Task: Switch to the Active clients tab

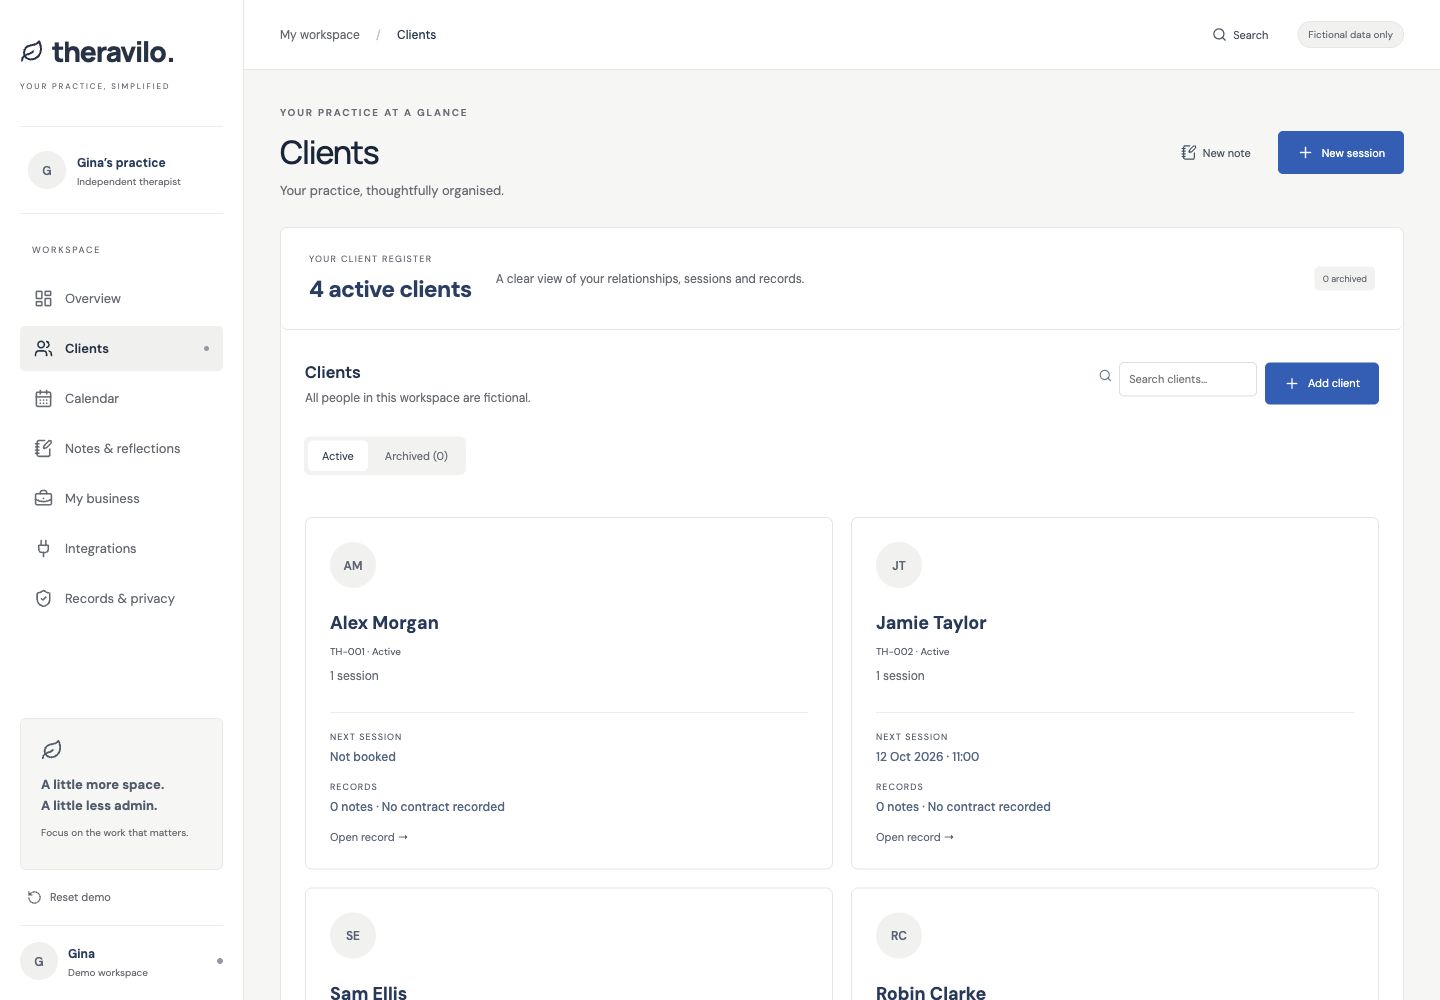Action: [x=338, y=456]
